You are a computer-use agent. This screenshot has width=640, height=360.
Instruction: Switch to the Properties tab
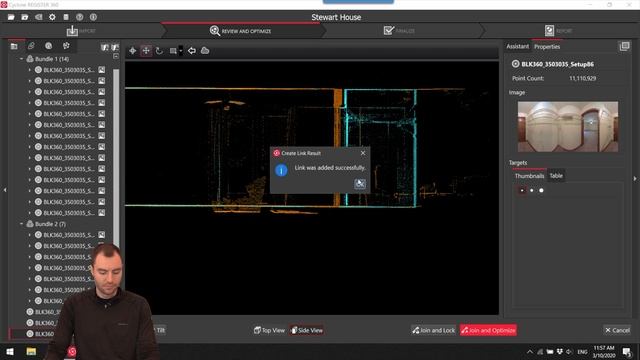coord(547,47)
